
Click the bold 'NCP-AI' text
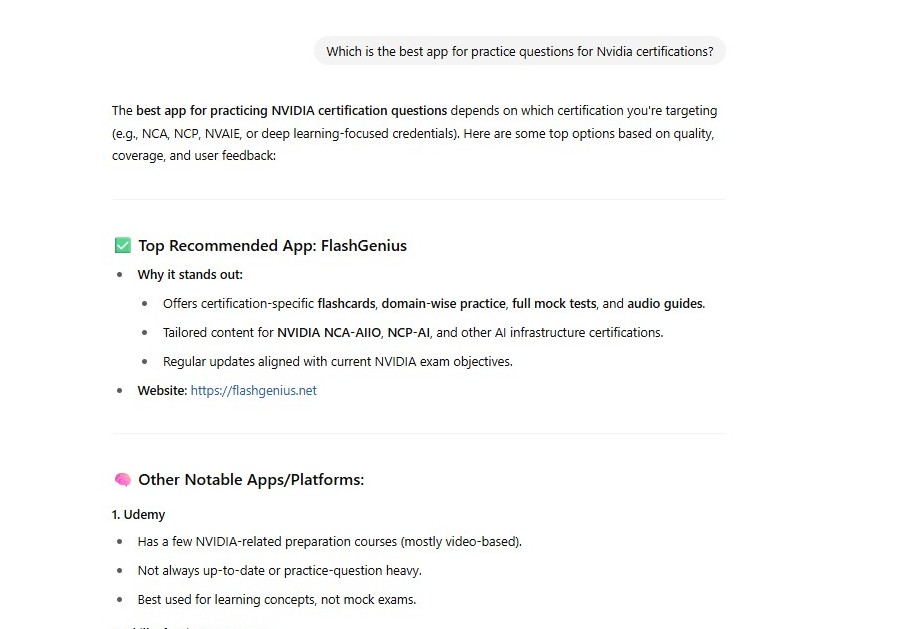[408, 333]
